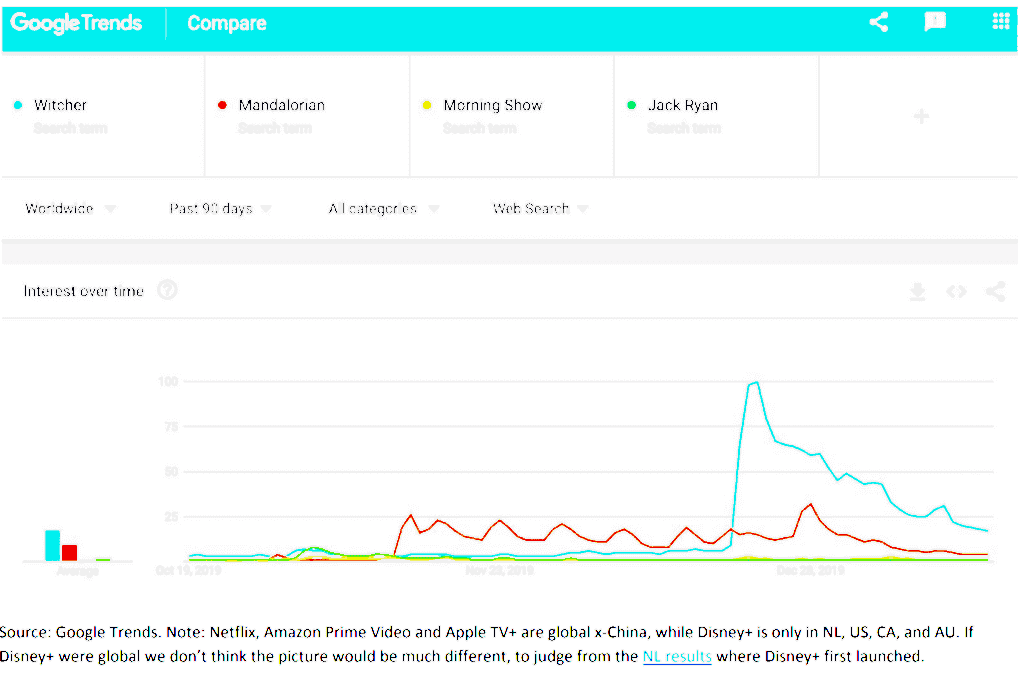Open the Web Search type dropdown
The image size is (1024, 688).
(x=540, y=209)
